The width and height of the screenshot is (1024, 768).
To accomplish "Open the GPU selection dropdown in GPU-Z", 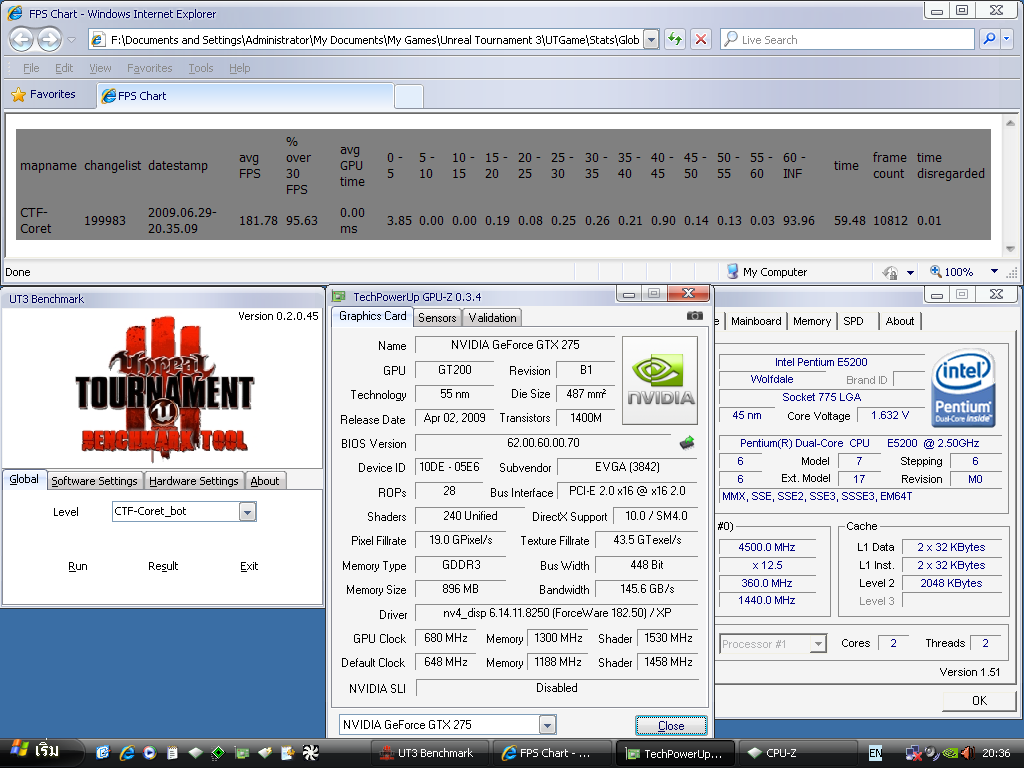I will pyautogui.click(x=547, y=724).
